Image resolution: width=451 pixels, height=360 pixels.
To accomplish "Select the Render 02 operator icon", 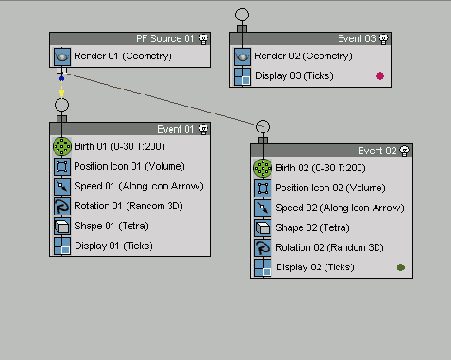I will pyautogui.click(x=242, y=56).
